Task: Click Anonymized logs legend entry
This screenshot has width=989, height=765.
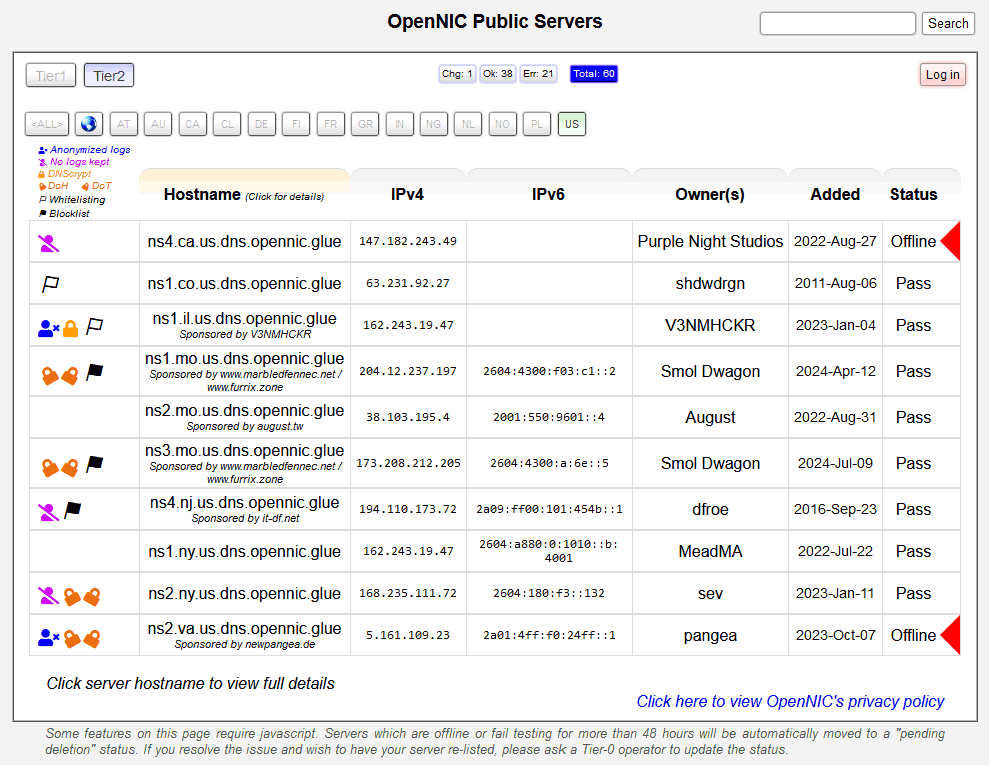Action: tap(84, 150)
